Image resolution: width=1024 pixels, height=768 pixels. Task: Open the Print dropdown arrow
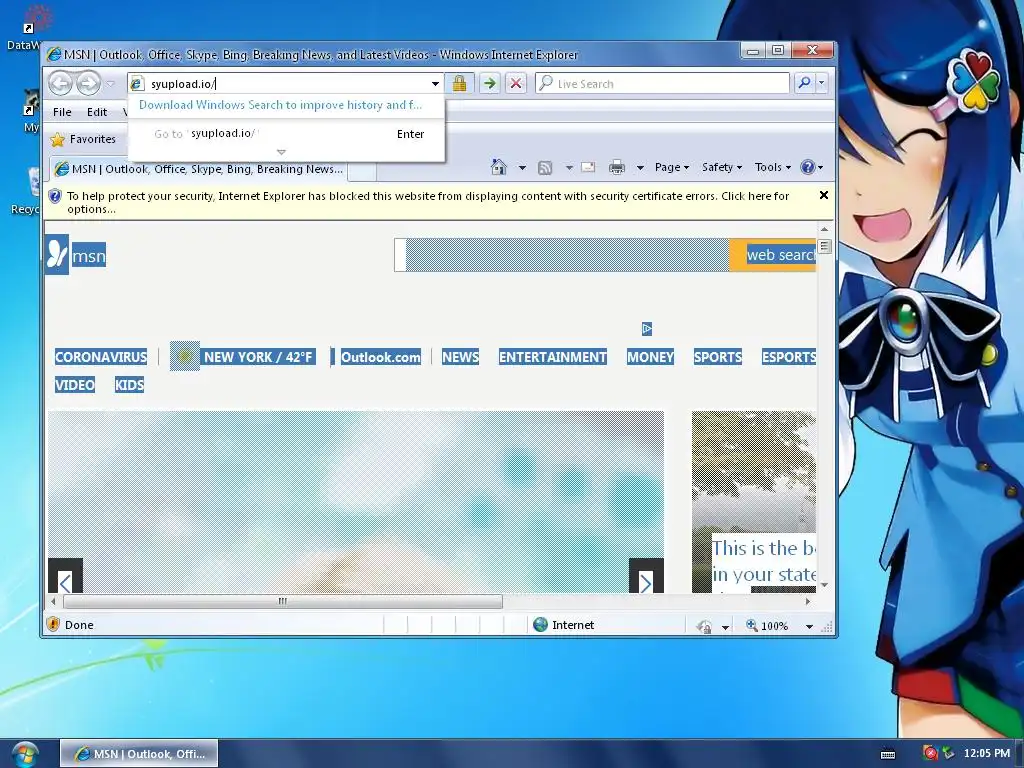[x=640, y=168]
